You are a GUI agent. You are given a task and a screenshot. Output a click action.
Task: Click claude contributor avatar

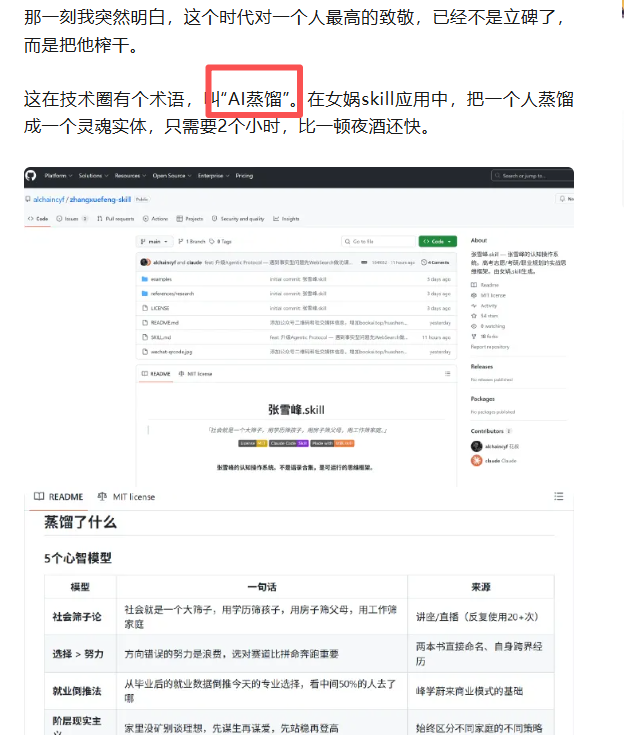[x=476, y=461]
